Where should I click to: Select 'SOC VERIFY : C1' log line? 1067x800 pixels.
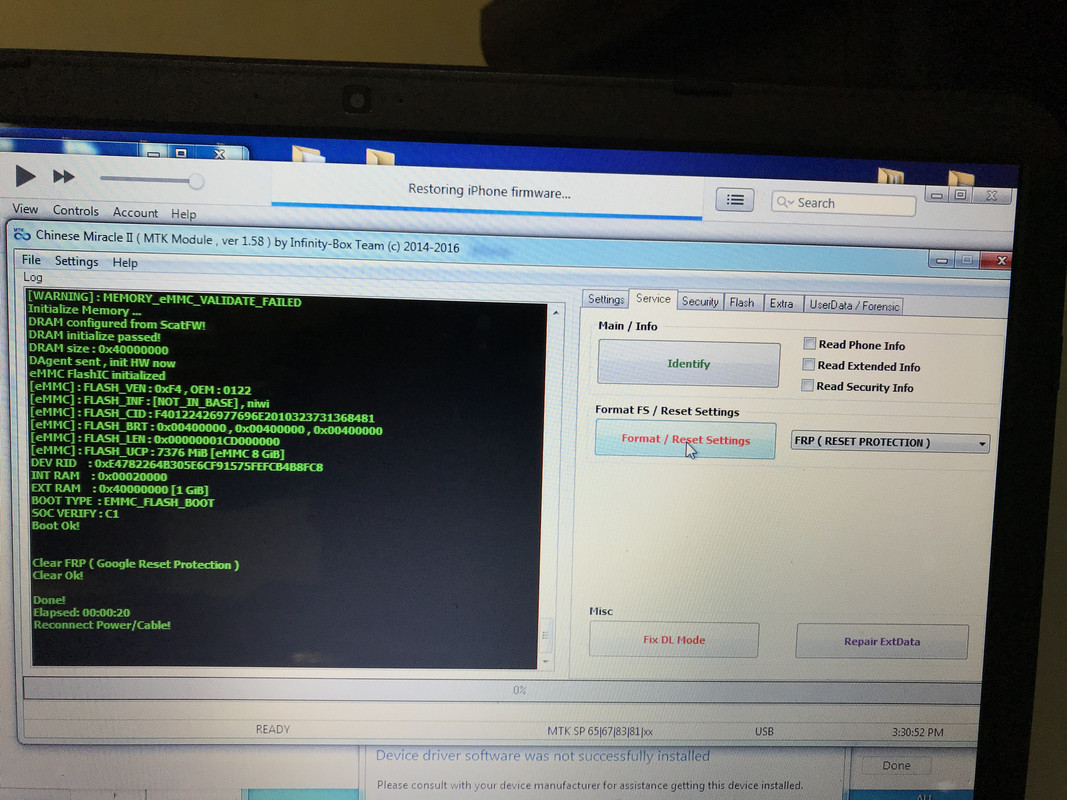(x=75, y=514)
